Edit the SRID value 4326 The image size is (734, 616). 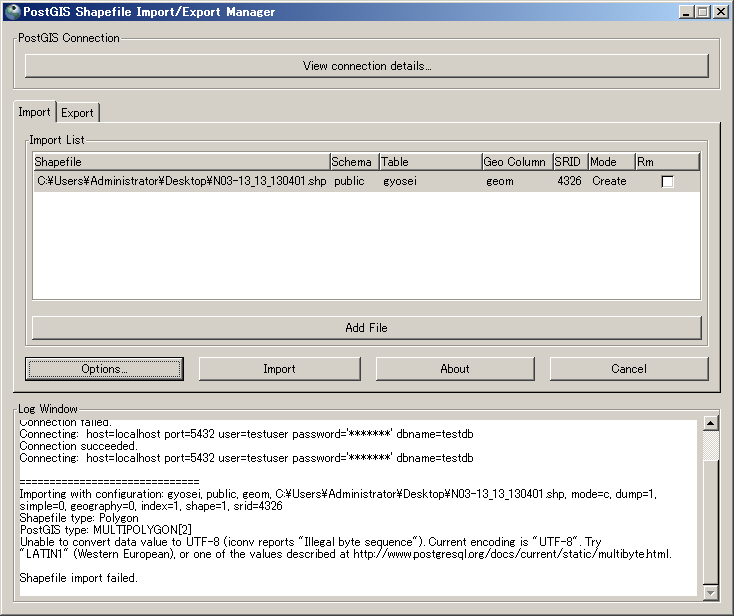[x=569, y=182]
